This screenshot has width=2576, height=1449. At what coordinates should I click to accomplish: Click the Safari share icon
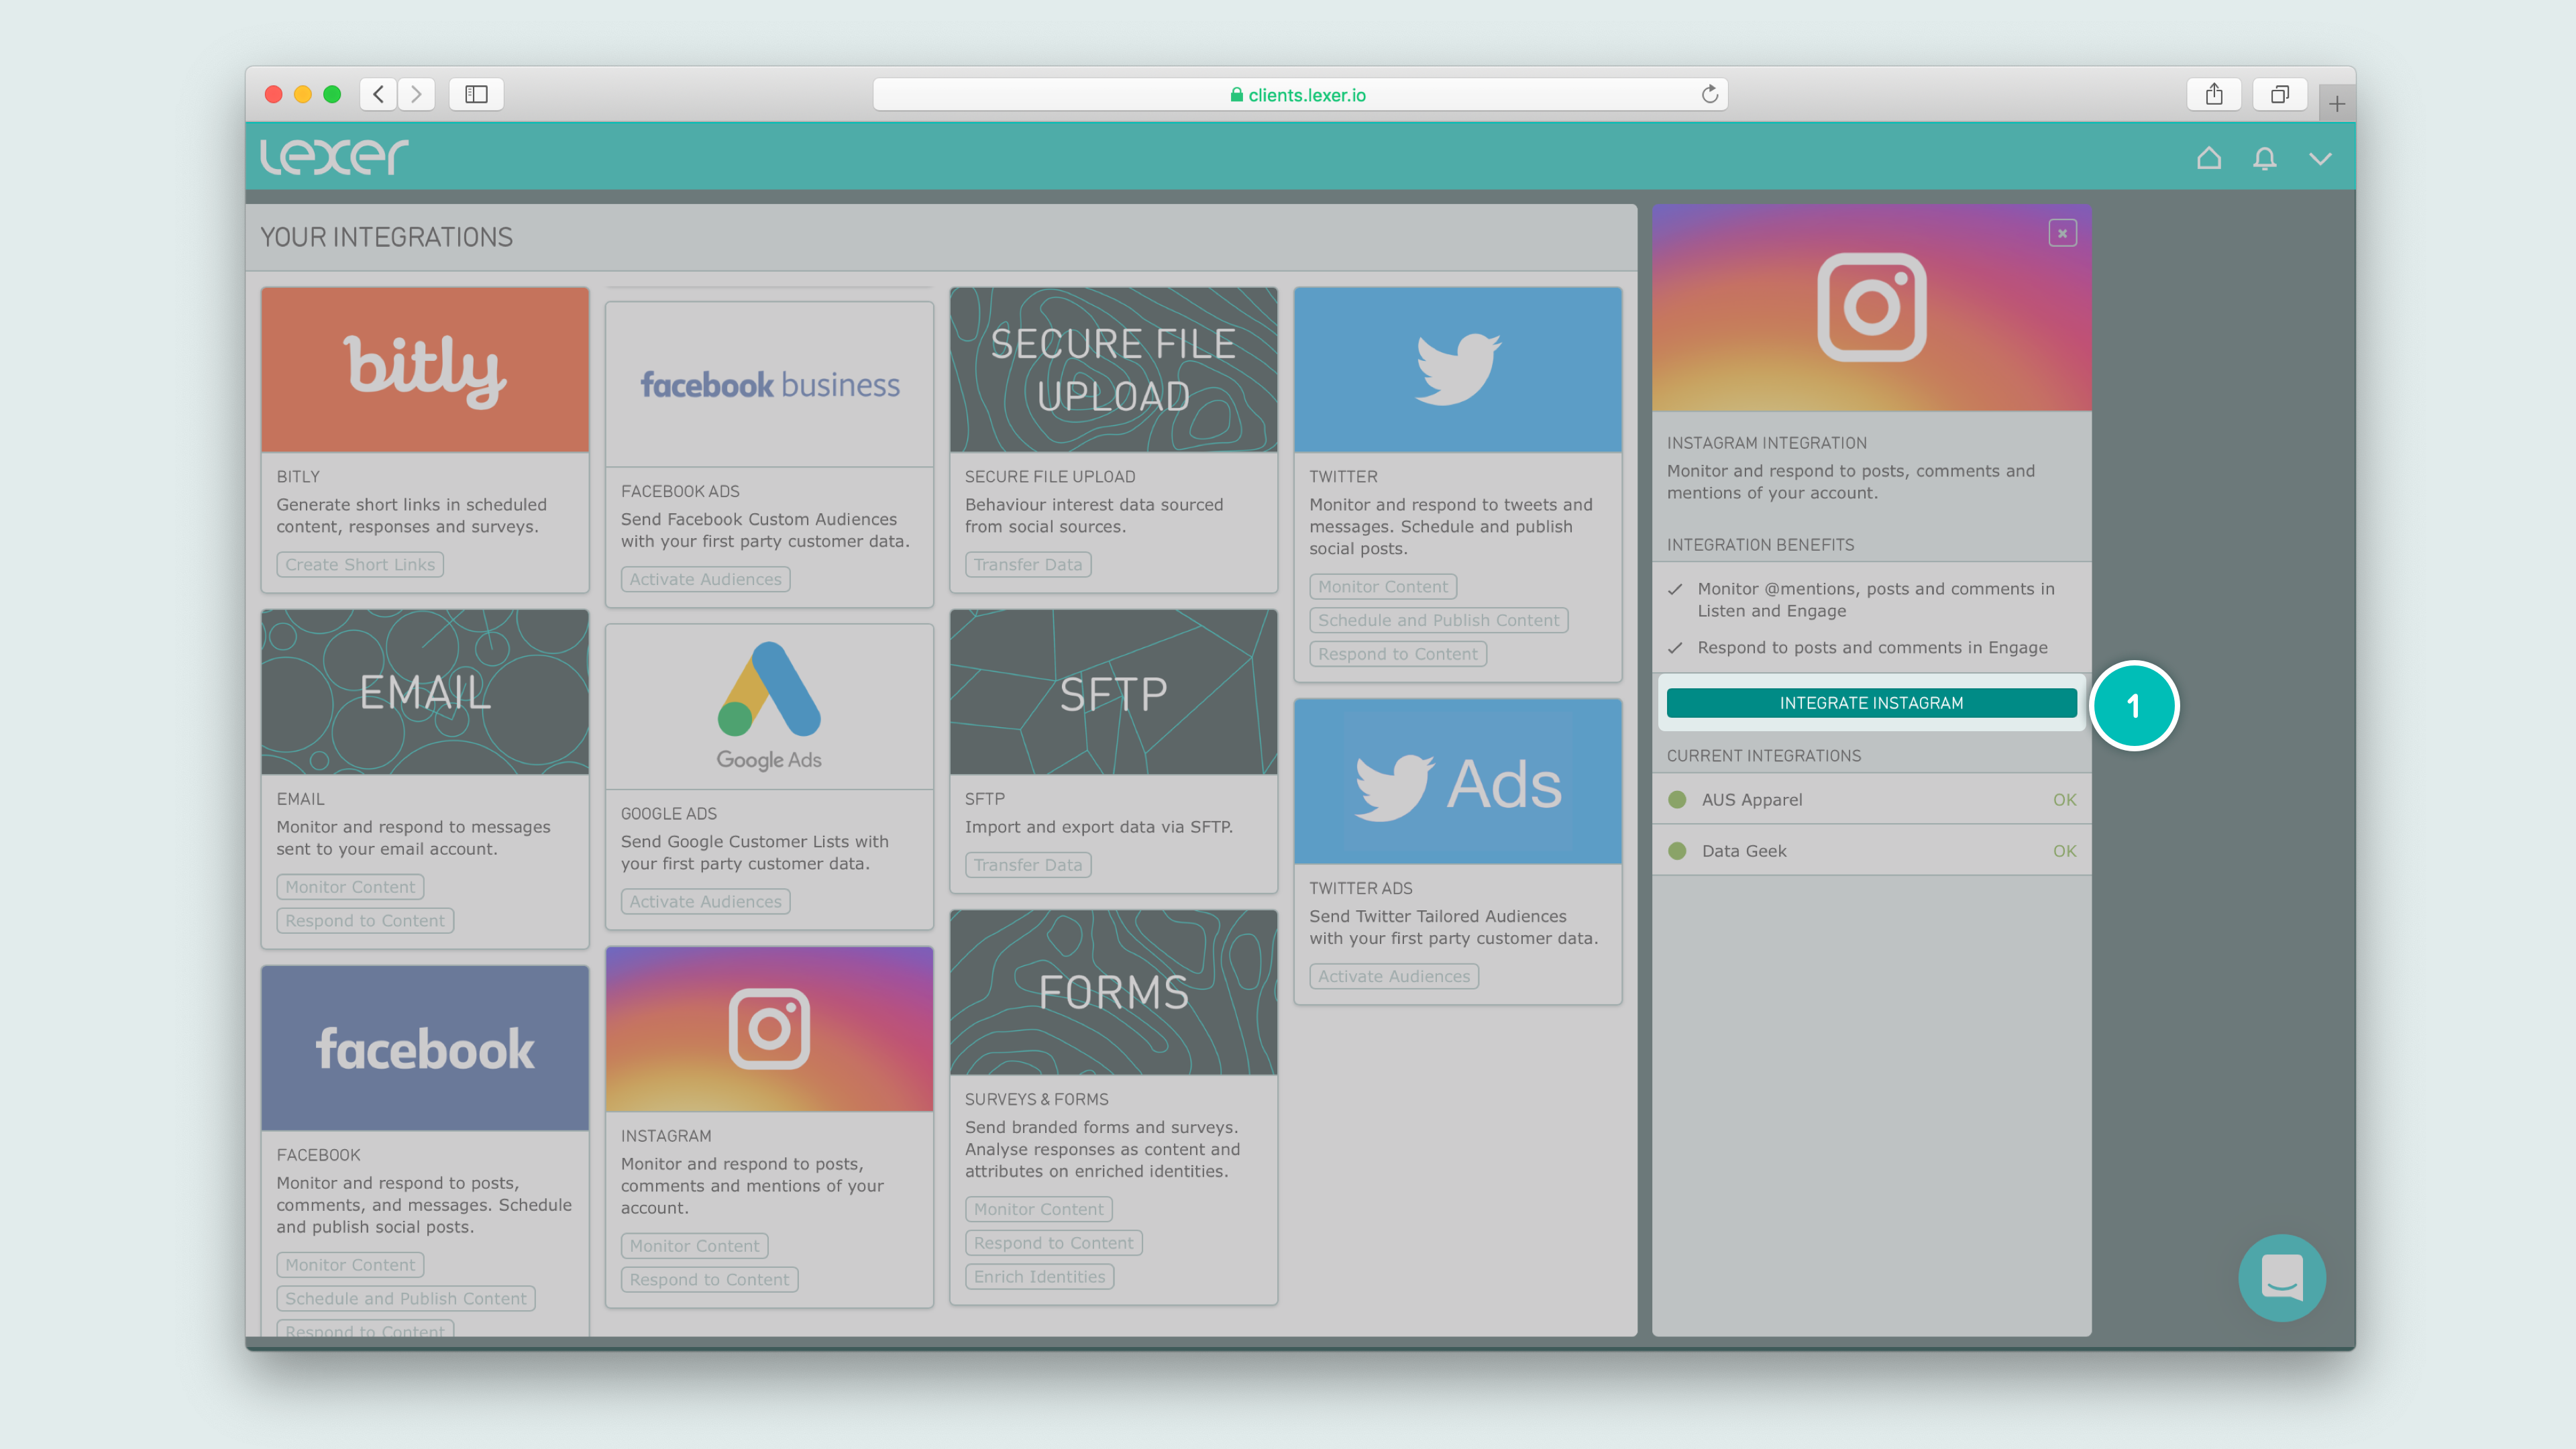coord(2214,94)
